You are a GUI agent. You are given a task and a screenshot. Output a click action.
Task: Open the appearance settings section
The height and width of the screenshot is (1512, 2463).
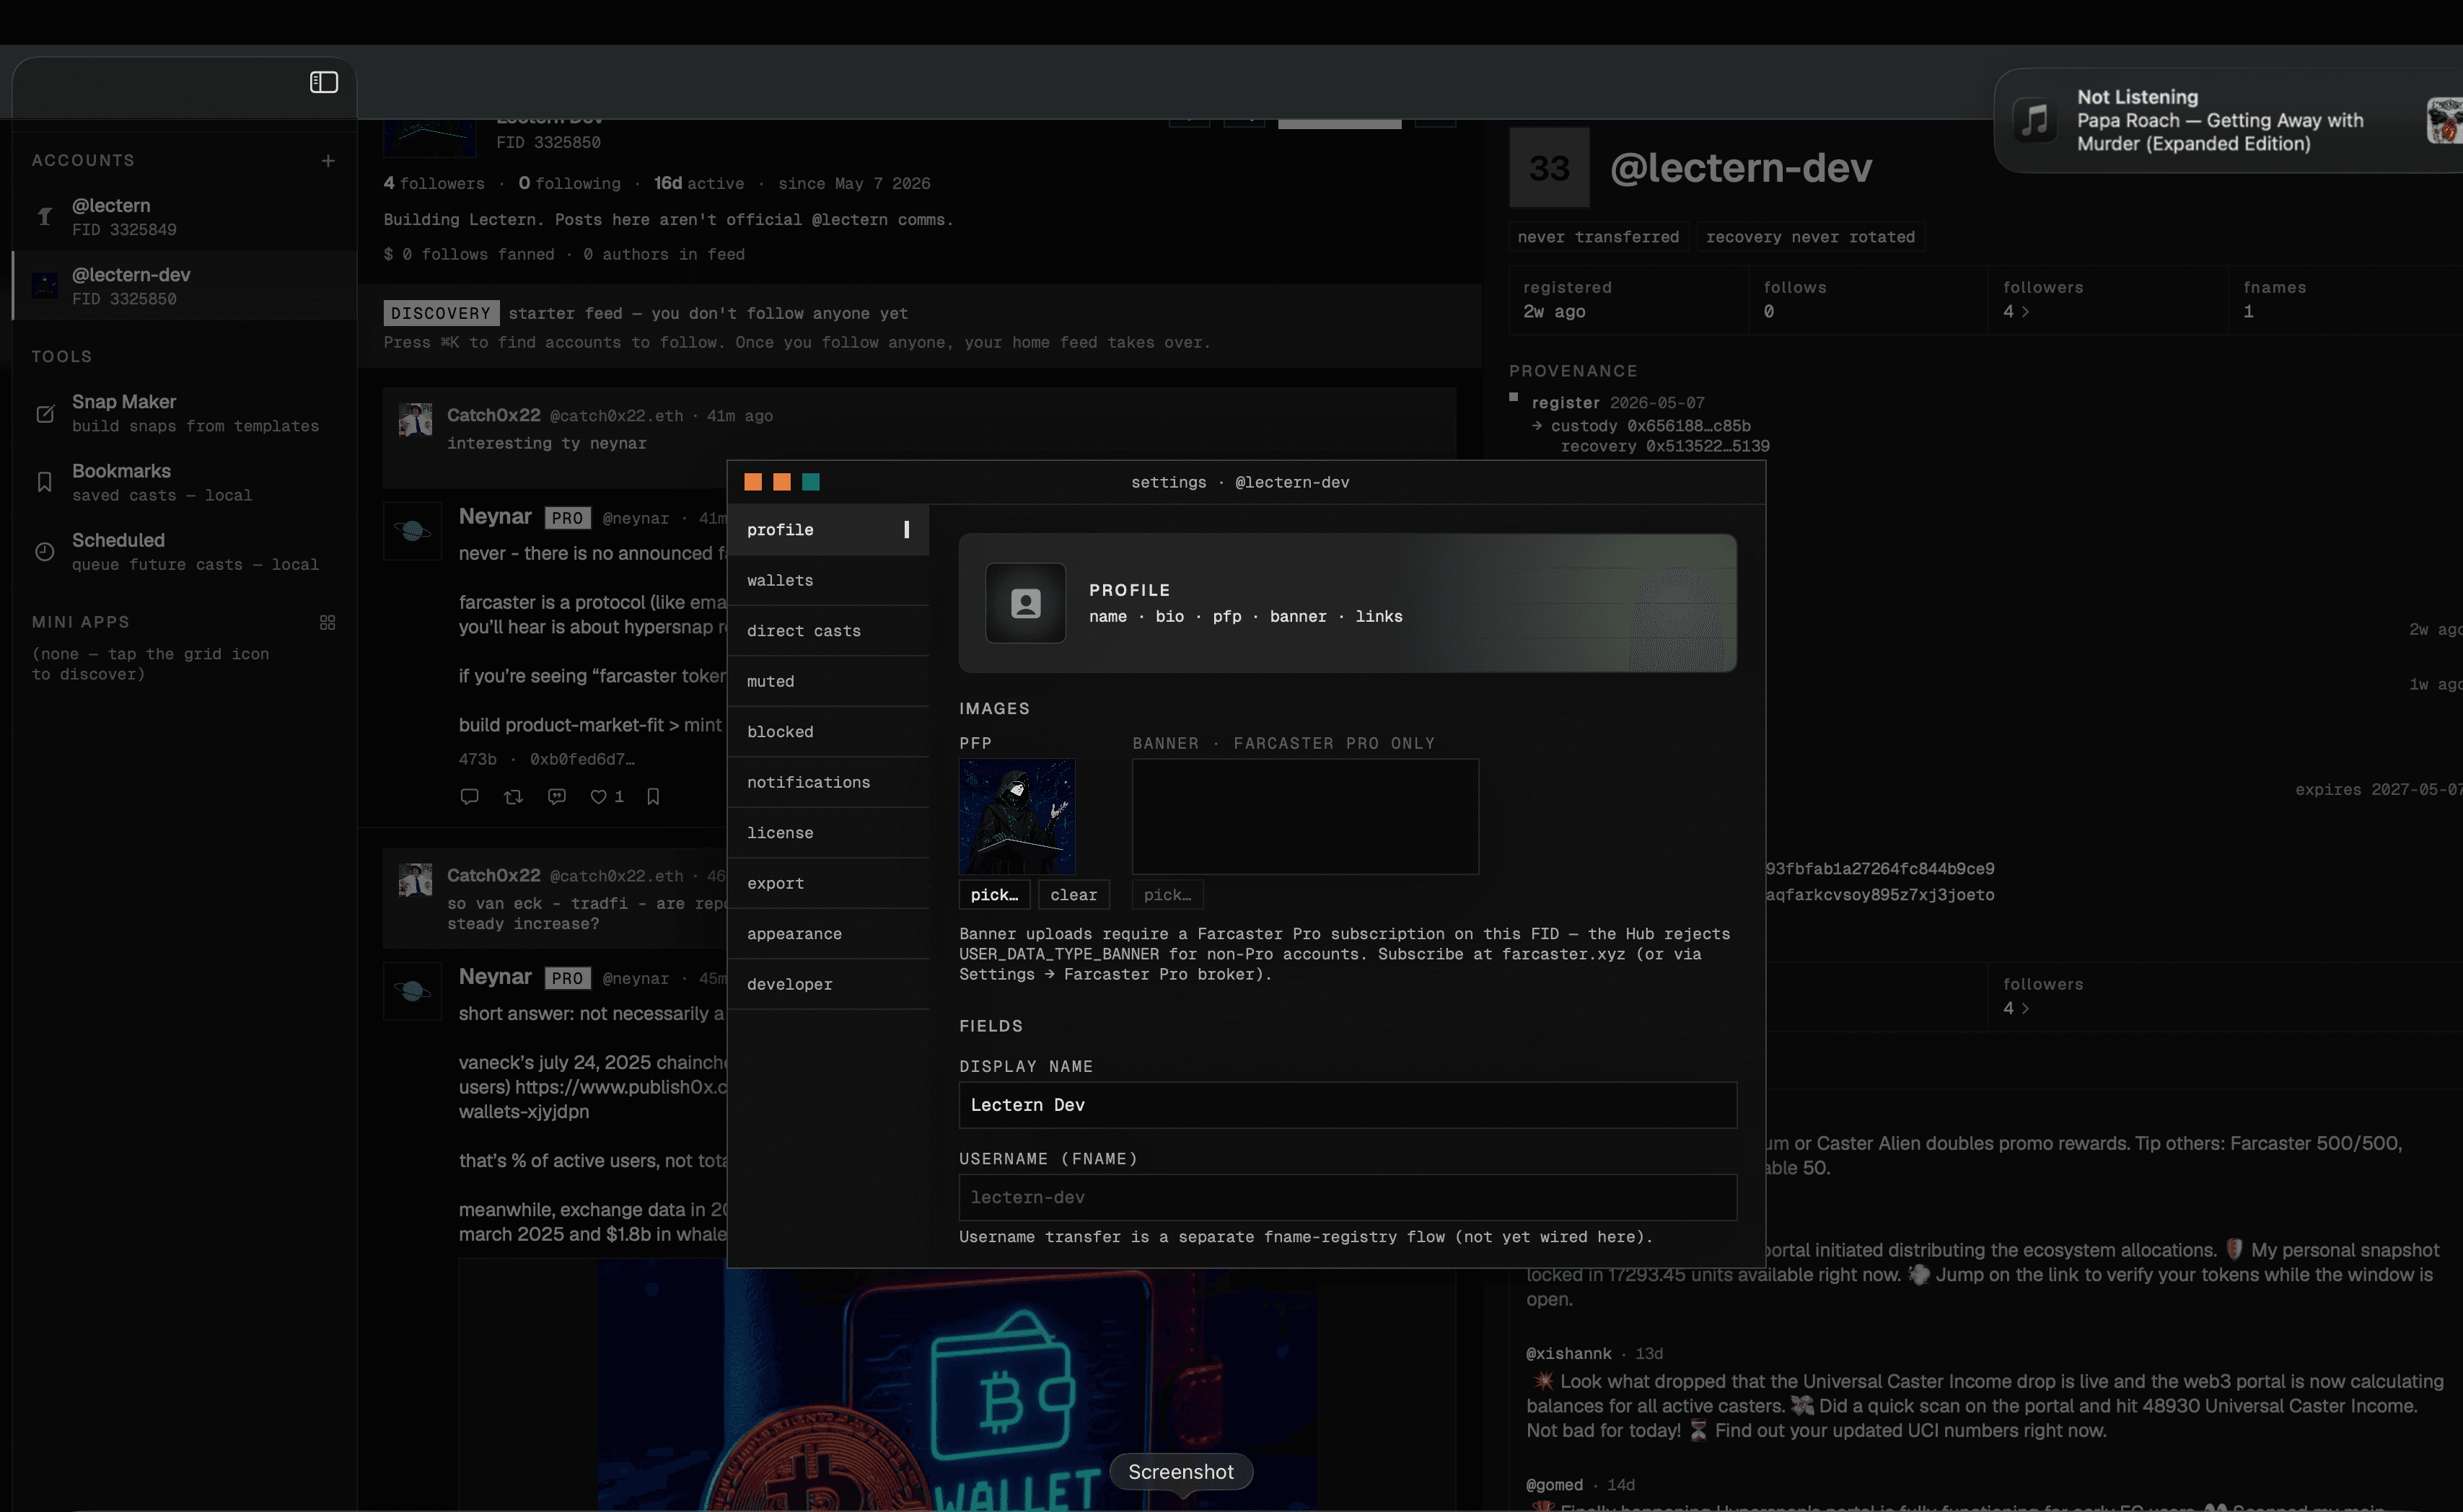click(828, 934)
